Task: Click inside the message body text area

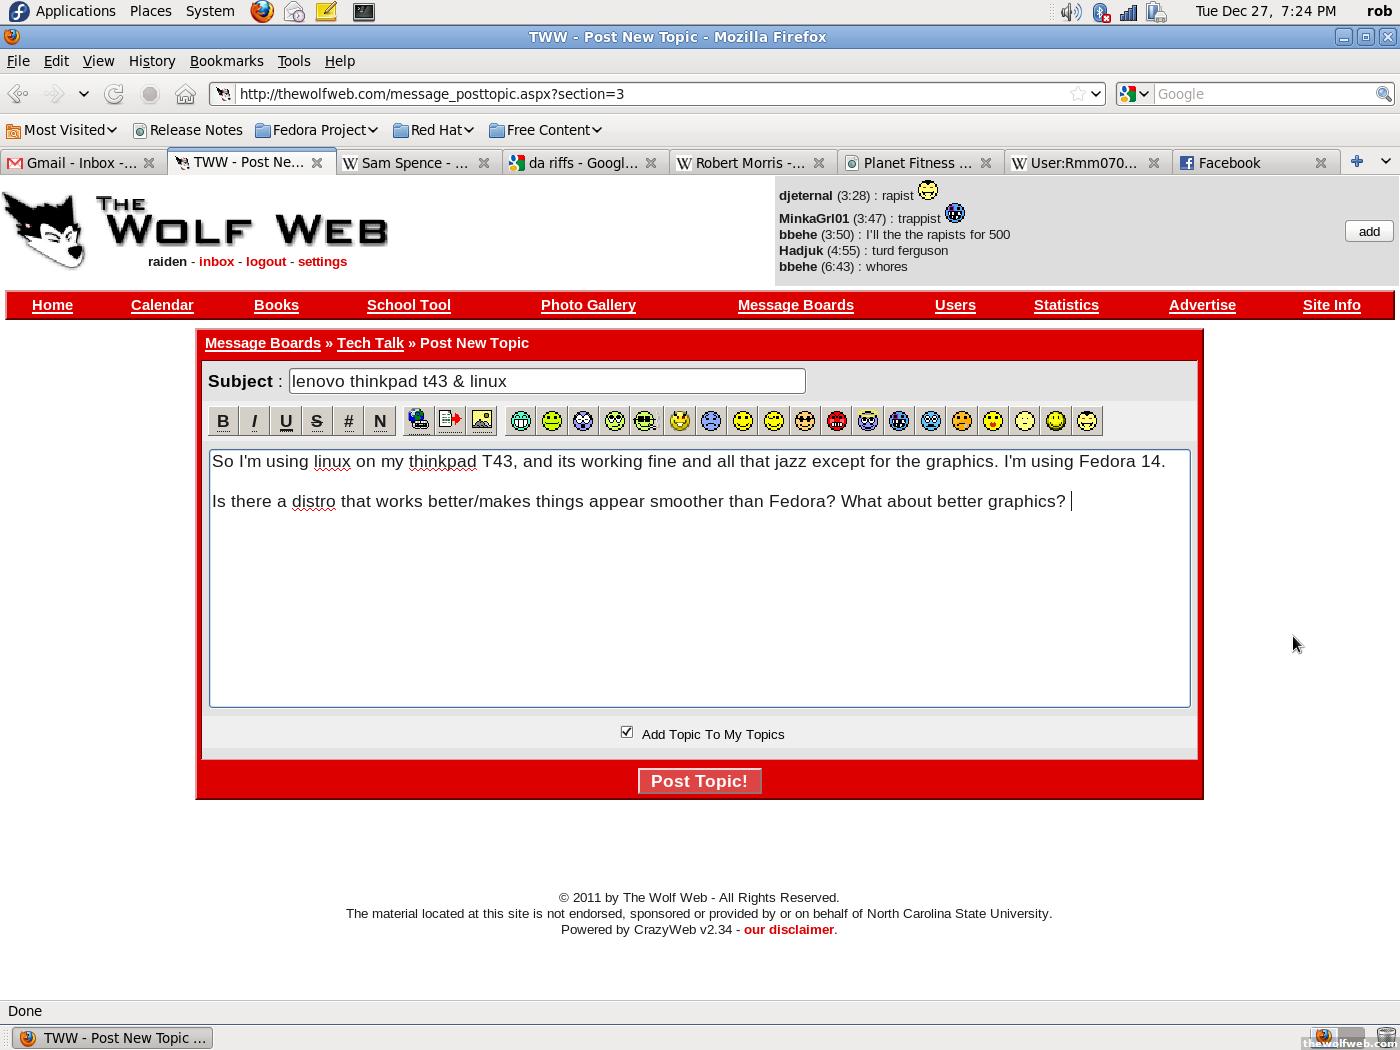Action: click(x=700, y=579)
